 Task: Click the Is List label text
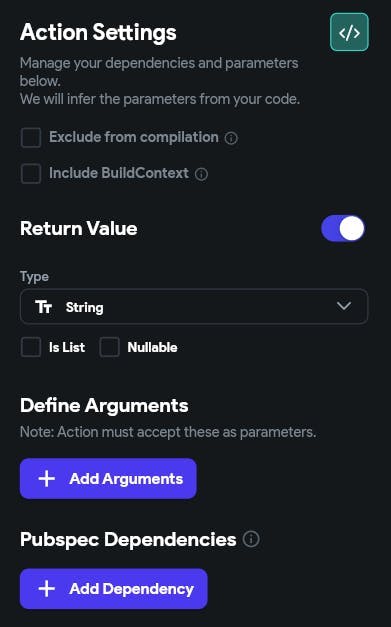tap(67, 347)
